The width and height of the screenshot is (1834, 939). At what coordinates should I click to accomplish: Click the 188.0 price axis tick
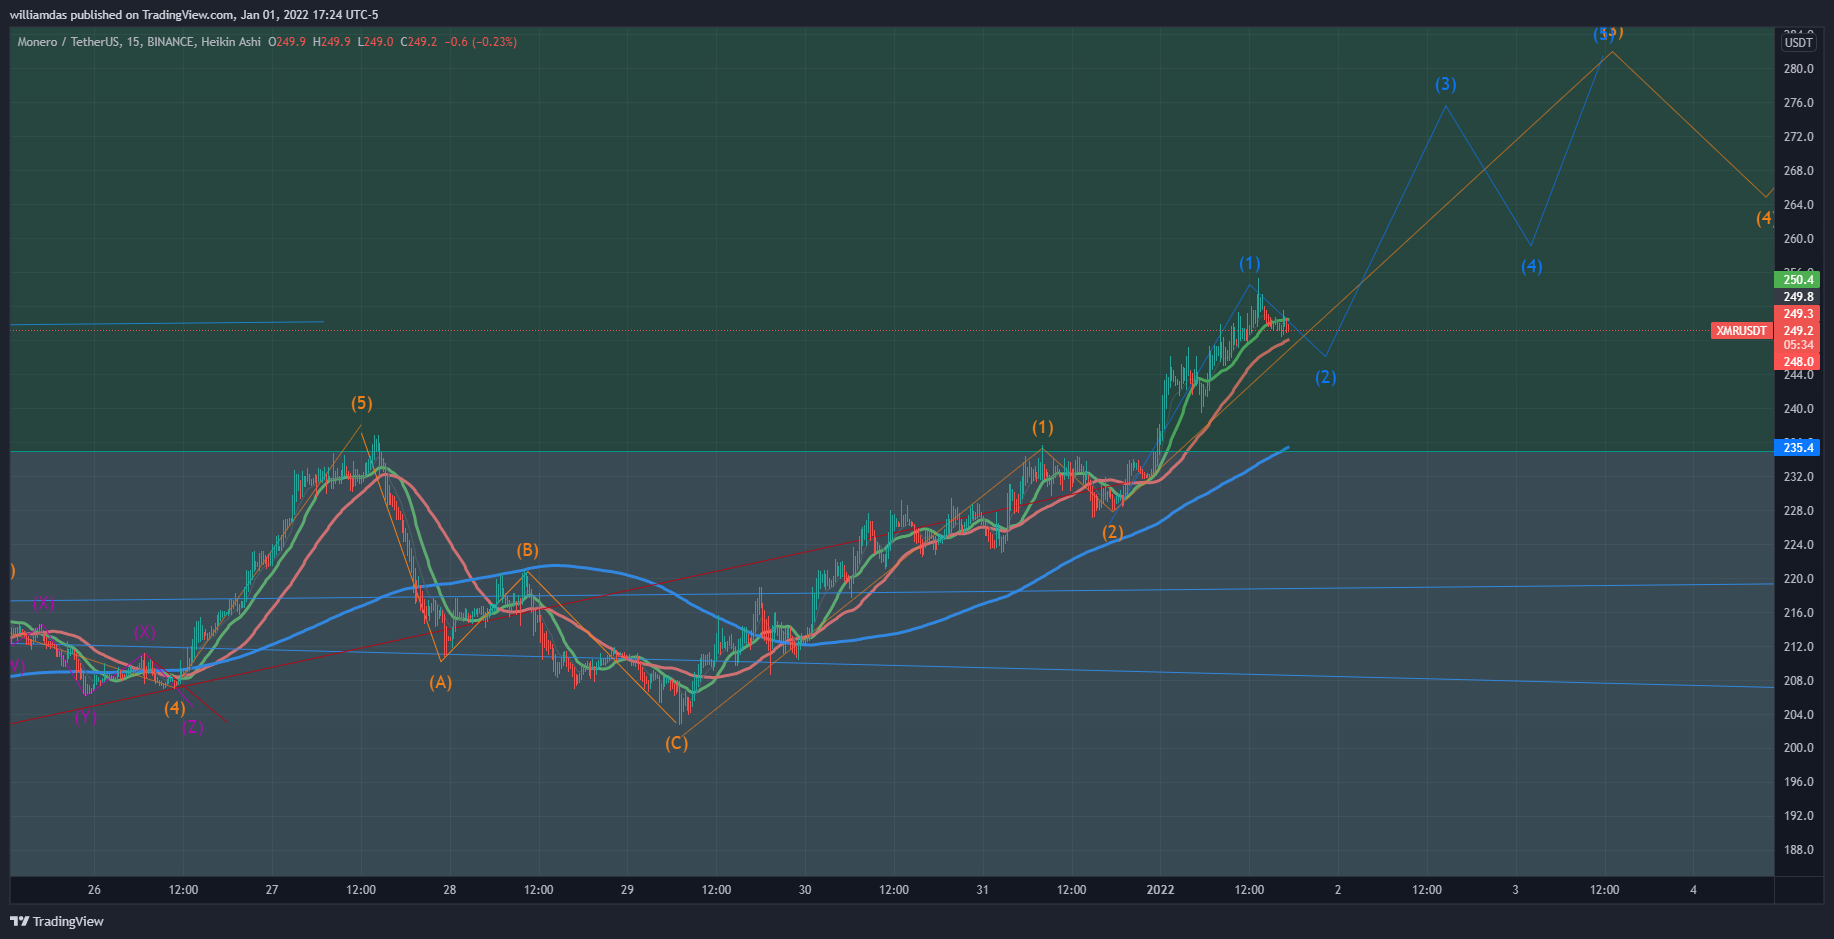pyautogui.click(x=1798, y=850)
